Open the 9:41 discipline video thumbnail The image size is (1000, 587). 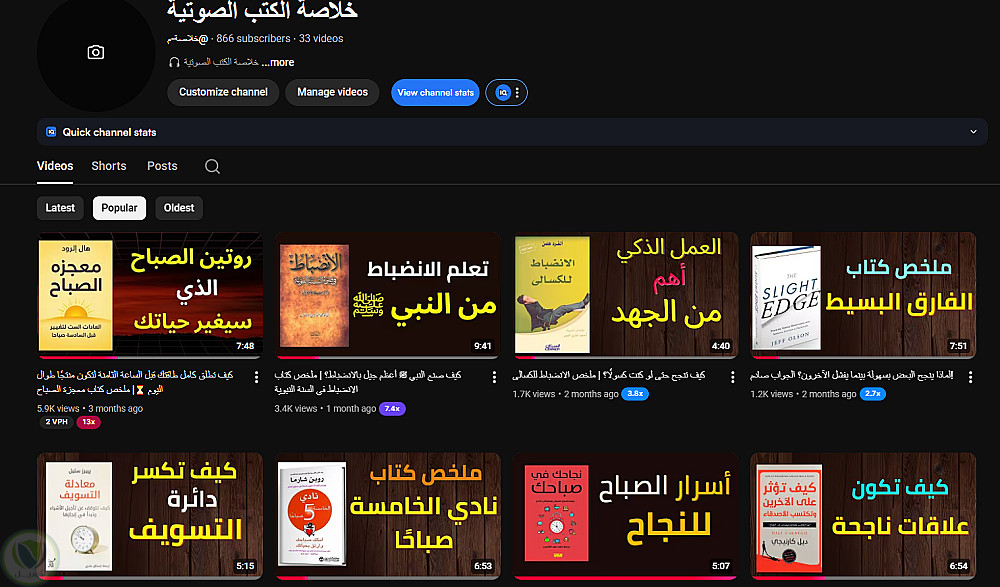point(388,295)
